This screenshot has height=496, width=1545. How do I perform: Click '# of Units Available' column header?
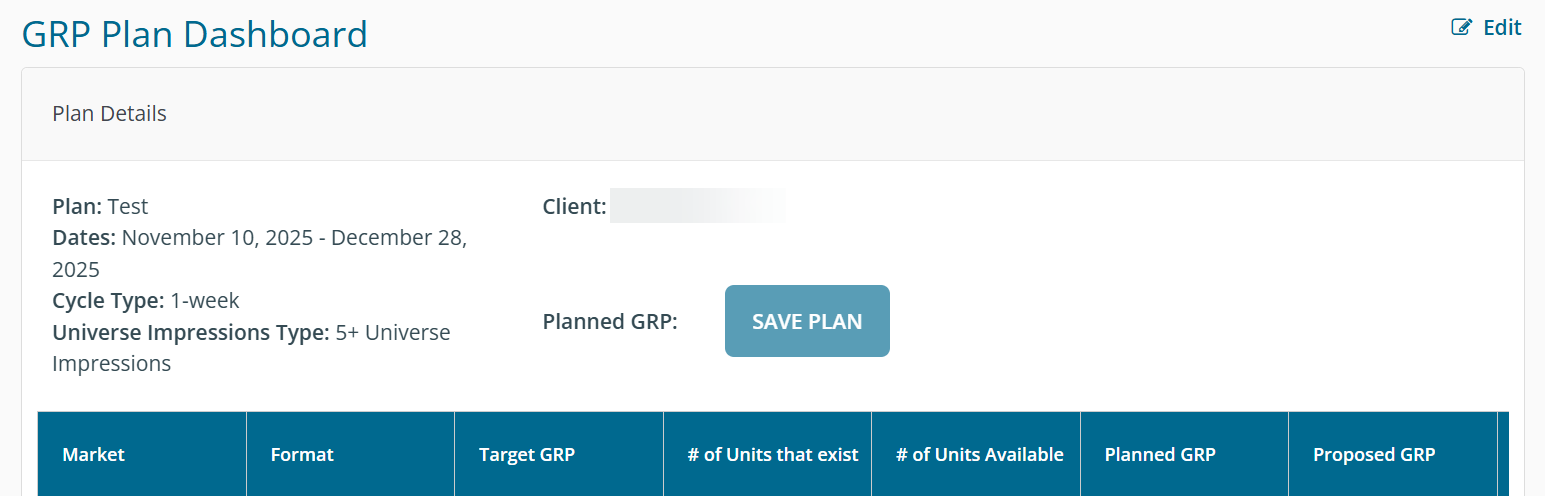980,455
